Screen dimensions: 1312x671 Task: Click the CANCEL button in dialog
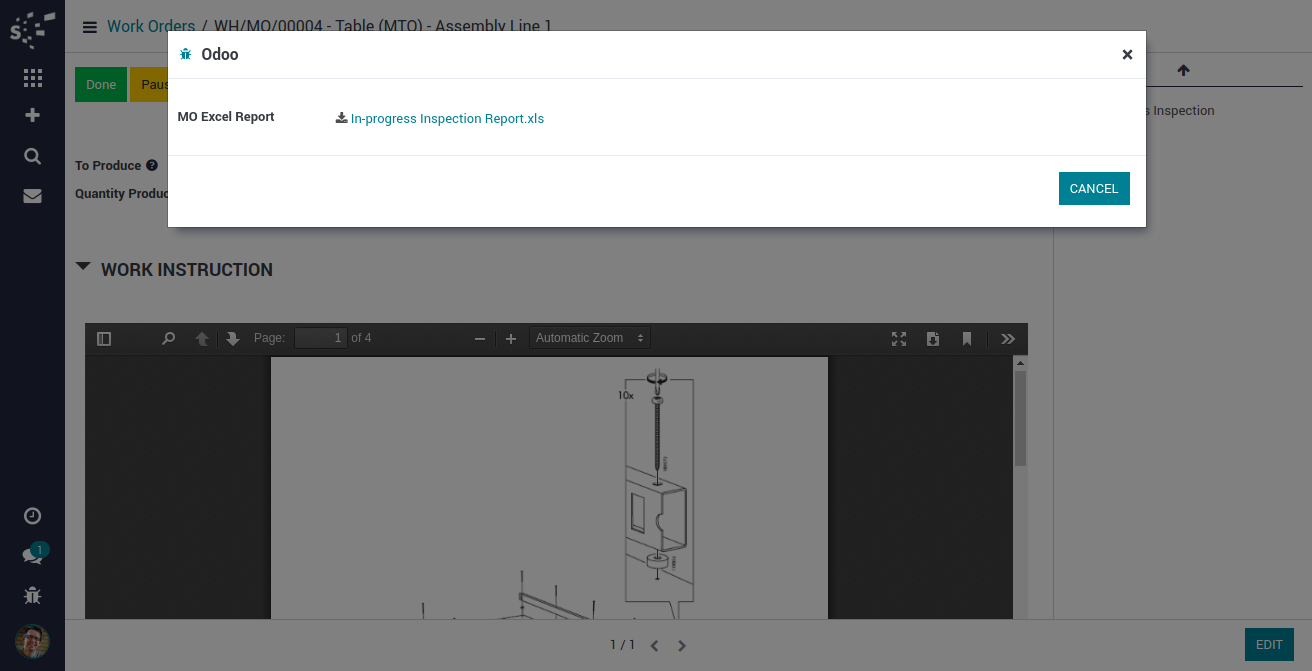1093,188
